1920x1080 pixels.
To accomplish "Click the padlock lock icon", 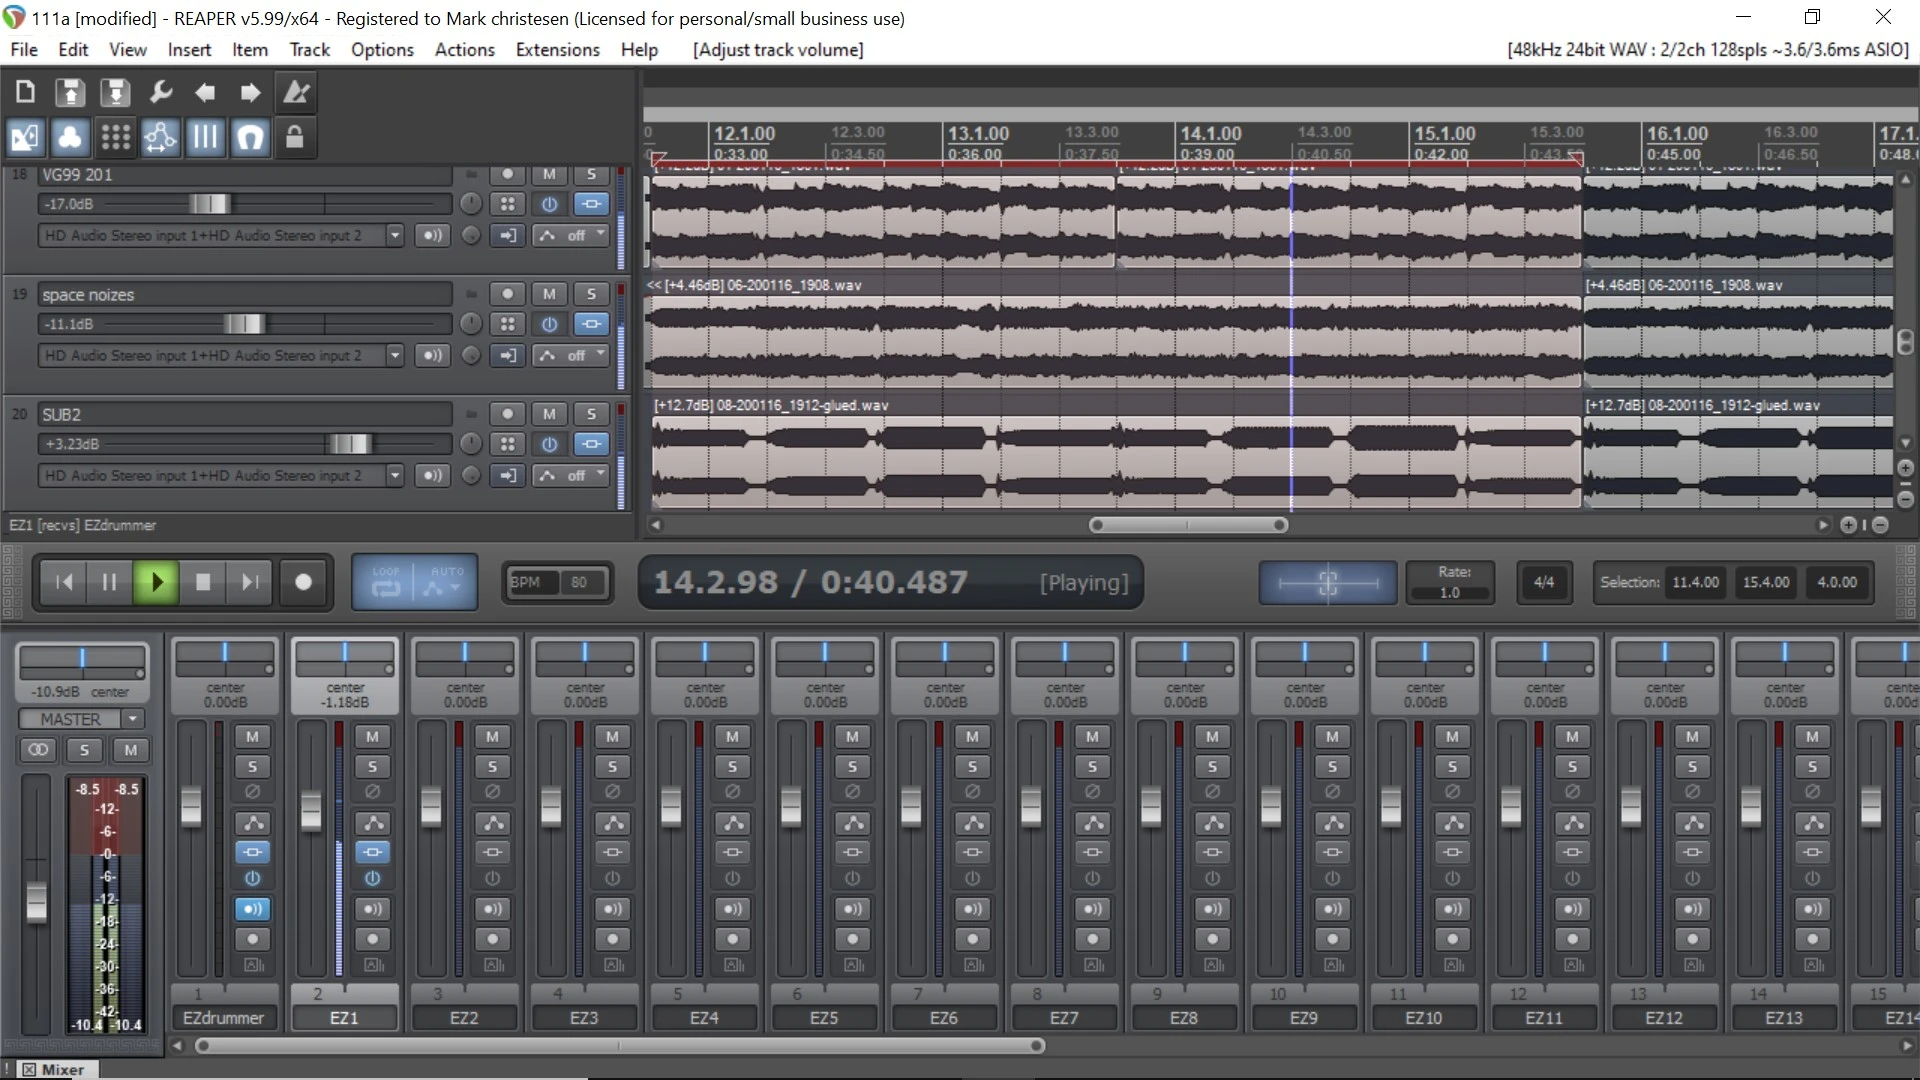I will coord(294,137).
